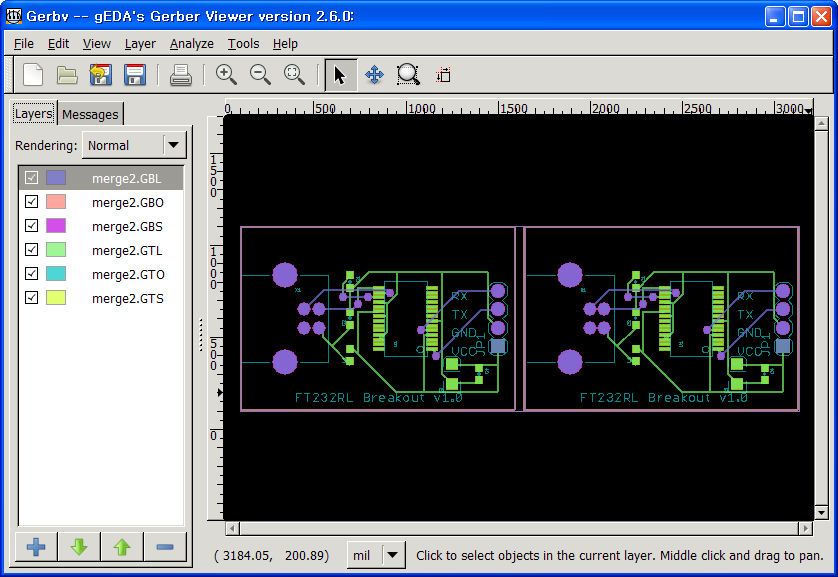Click merge2.GTO cyan color swatch
Image resolution: width=838 pixels, height=577 pixels.
point(56,274)
